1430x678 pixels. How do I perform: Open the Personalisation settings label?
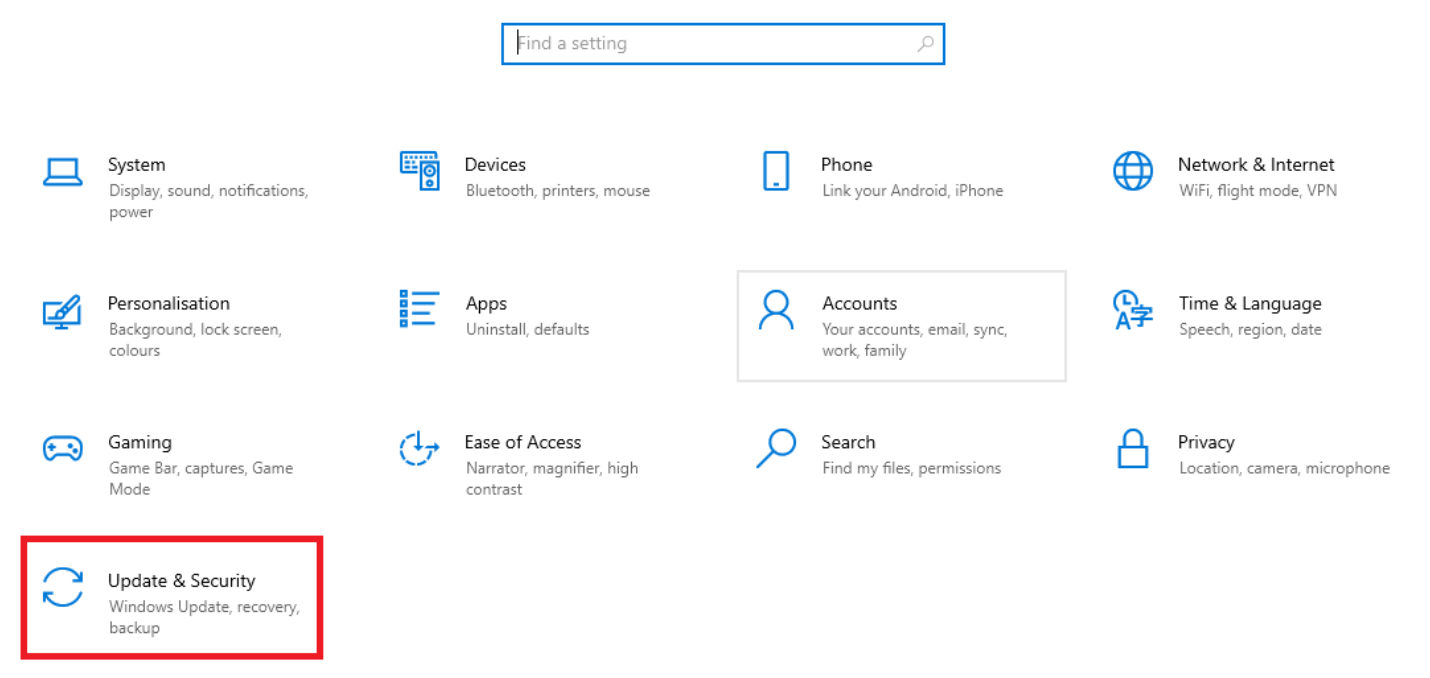coord(169,303)
